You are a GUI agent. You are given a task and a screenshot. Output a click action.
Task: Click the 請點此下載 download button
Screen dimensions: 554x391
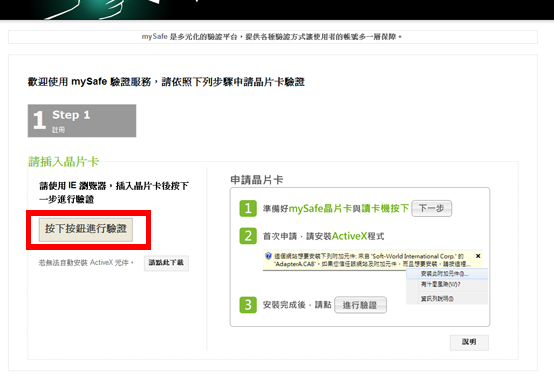tap(166, 263)
